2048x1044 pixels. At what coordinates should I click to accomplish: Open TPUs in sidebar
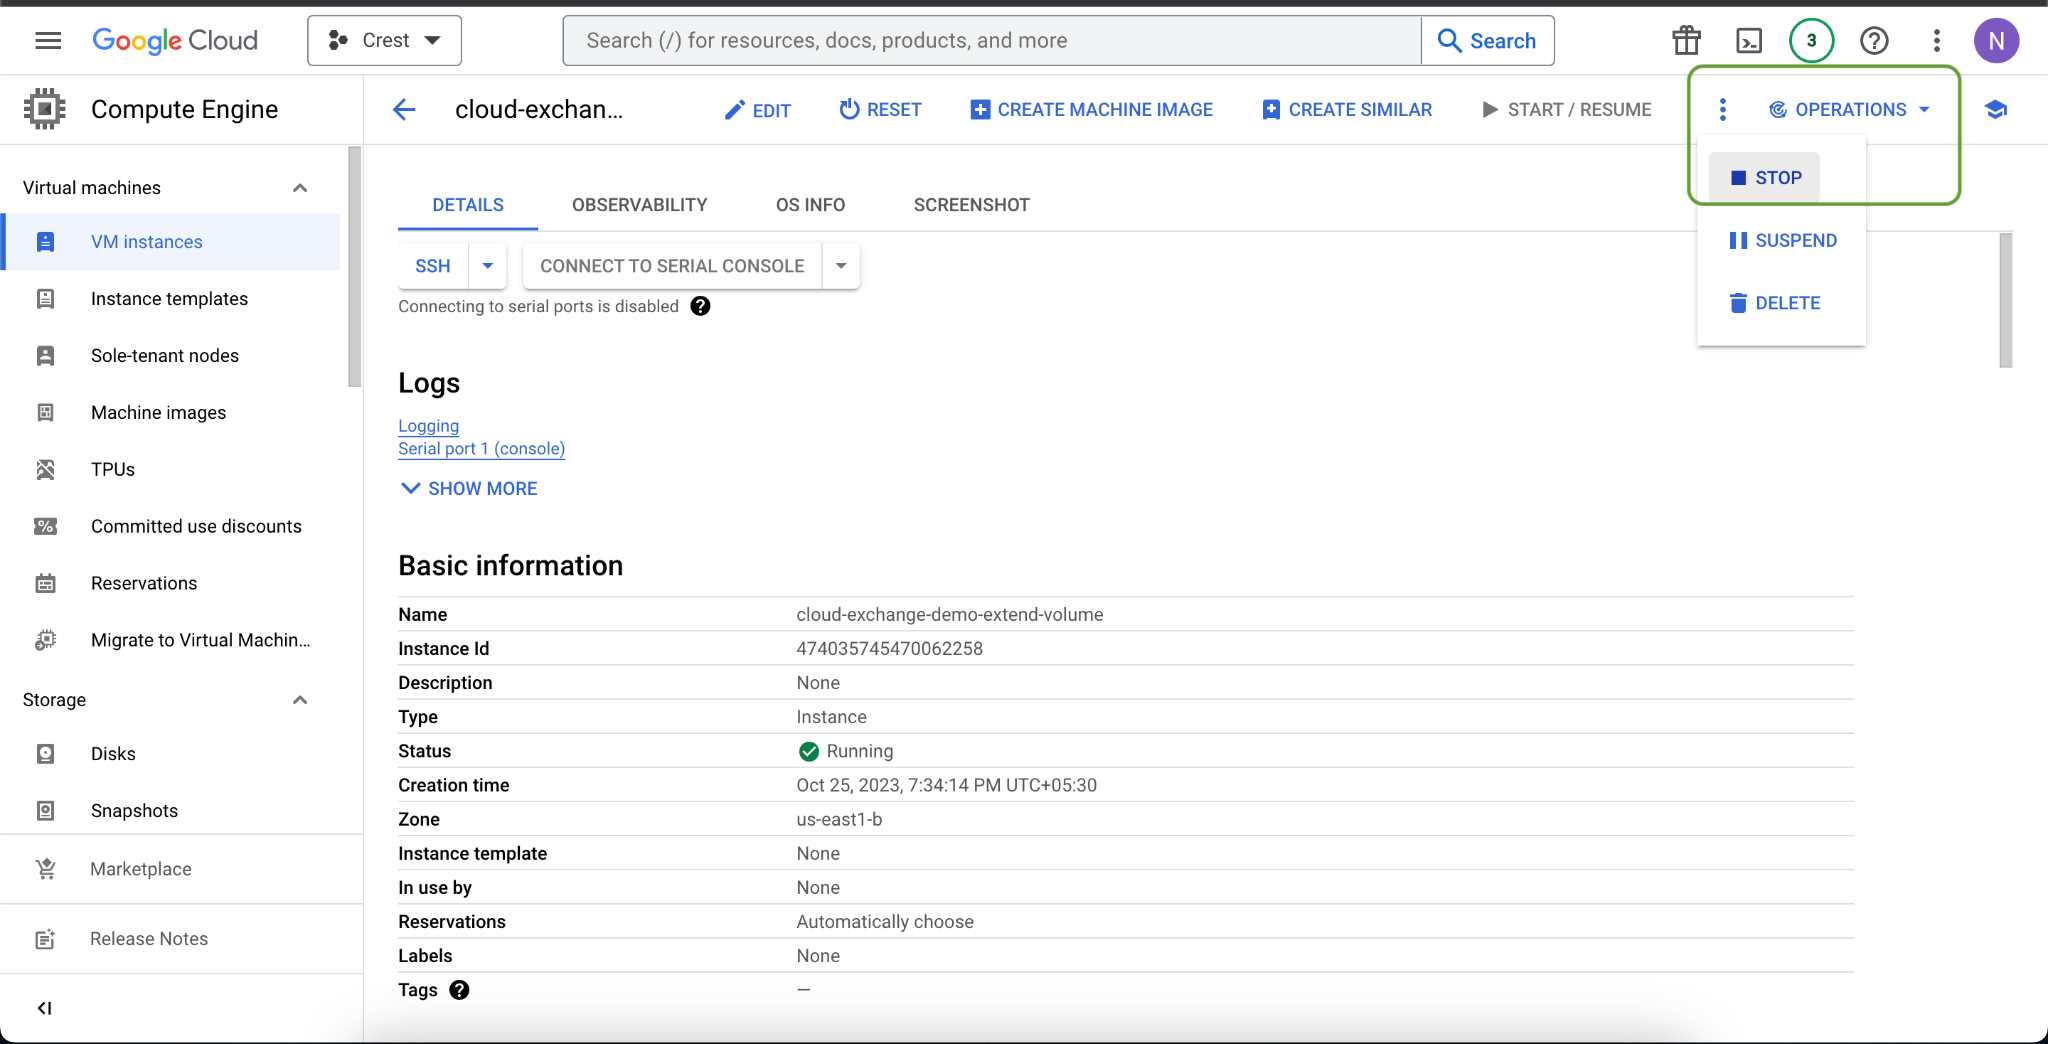pos(170,470)
